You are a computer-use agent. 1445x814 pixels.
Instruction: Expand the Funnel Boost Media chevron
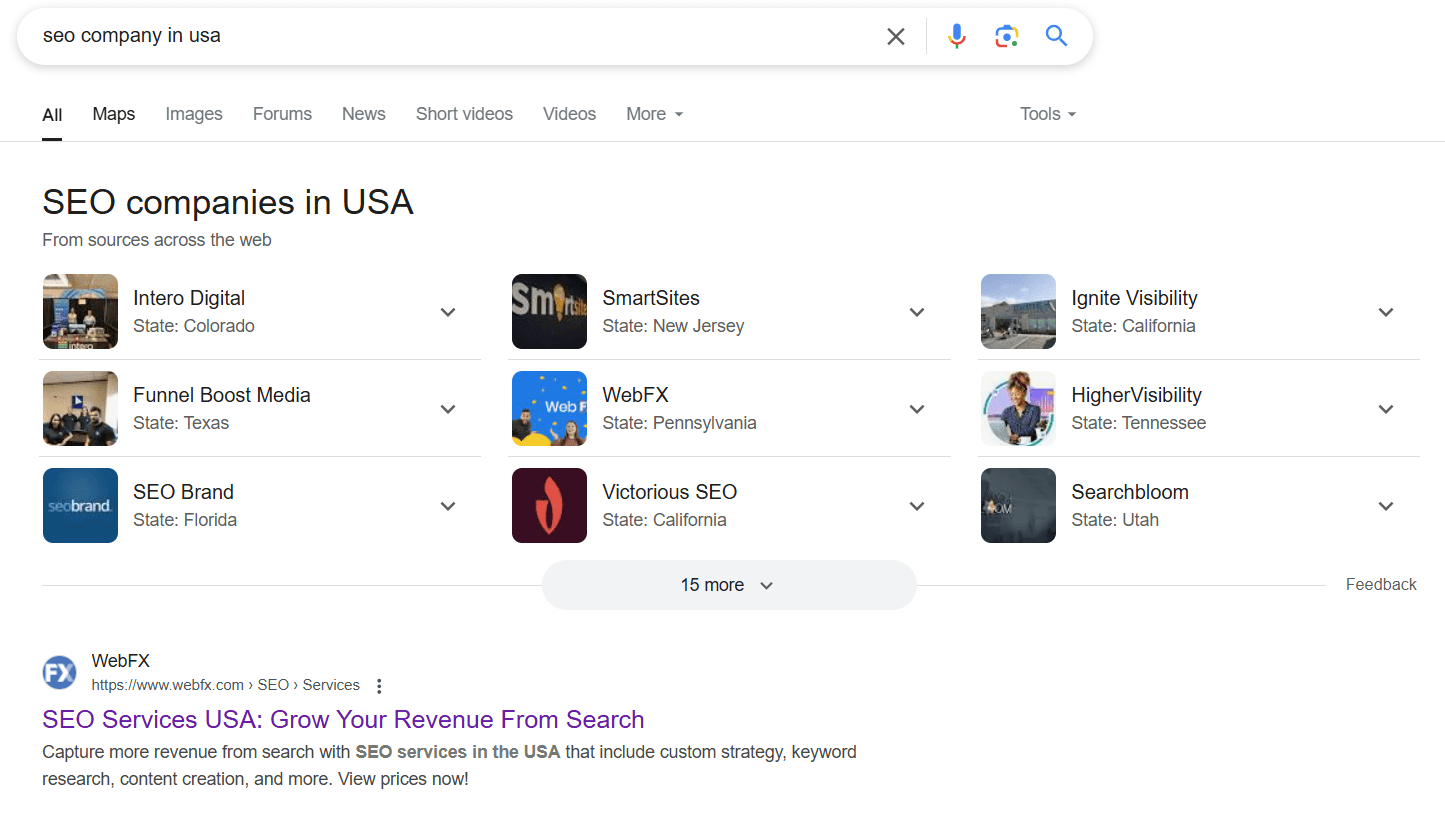pyautogui.click(x=448, y=409)
